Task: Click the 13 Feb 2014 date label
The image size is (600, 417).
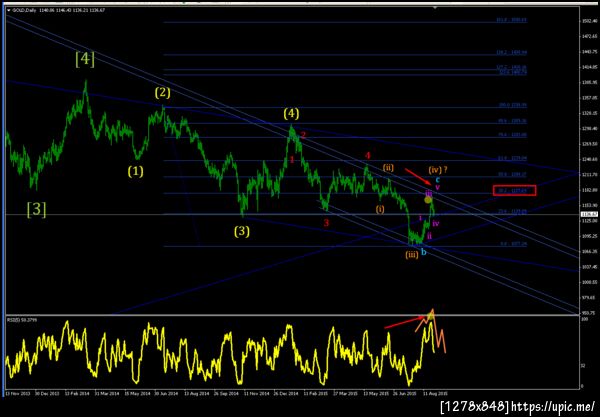Action: point(77,393)
